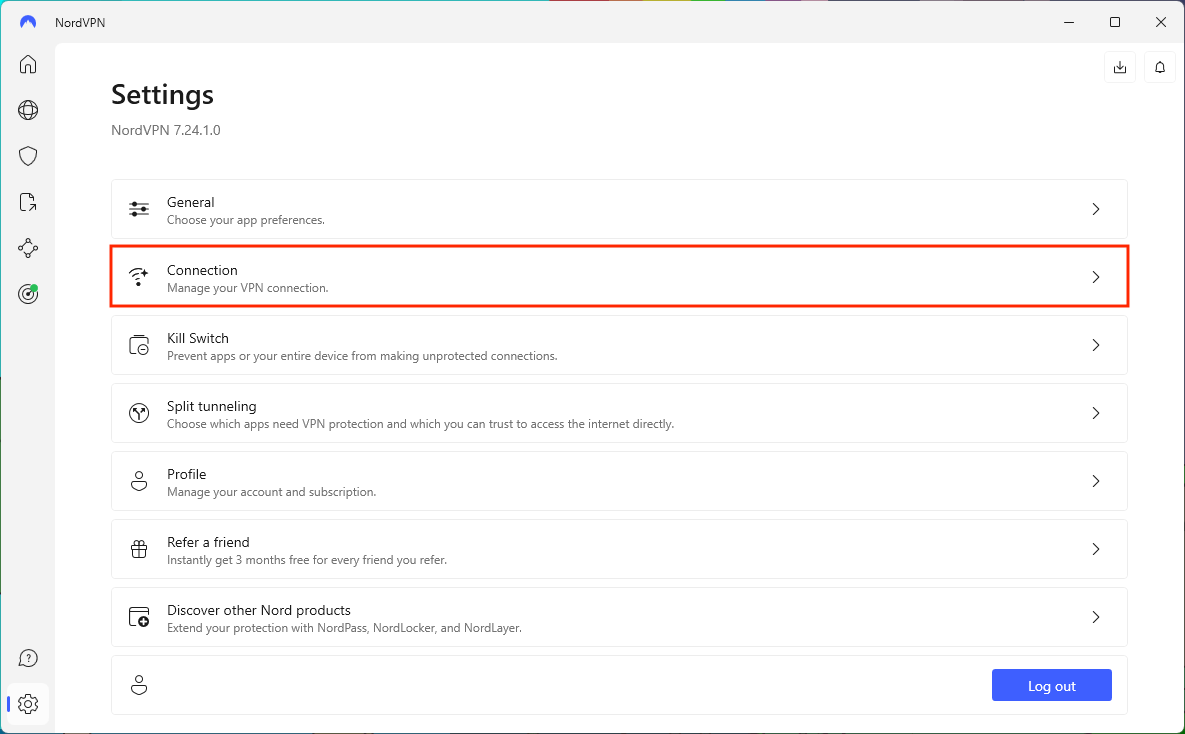Open the notifications bell icon
The image size is (1185, 734).
pos(1160,67)
